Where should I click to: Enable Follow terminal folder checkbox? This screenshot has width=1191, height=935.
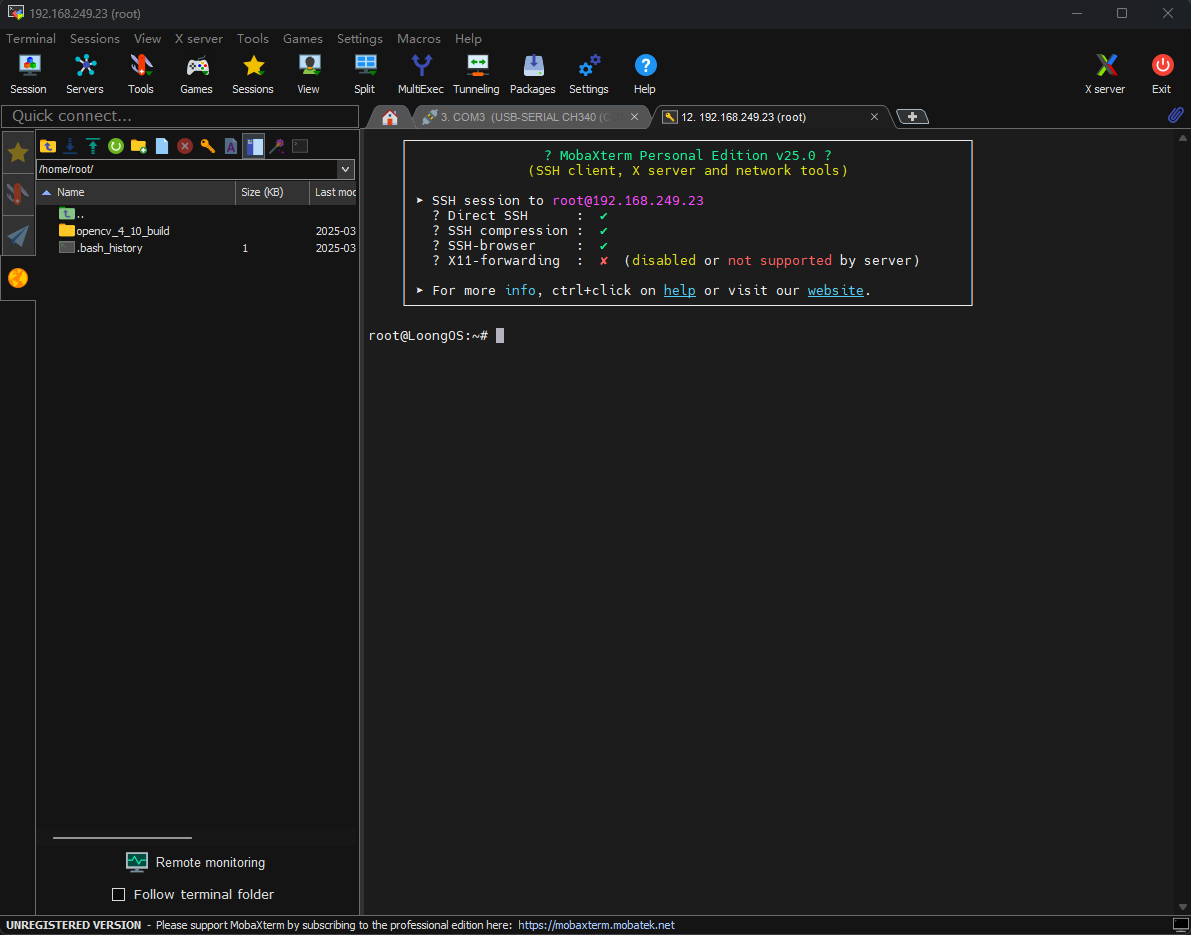pos(118,895)
